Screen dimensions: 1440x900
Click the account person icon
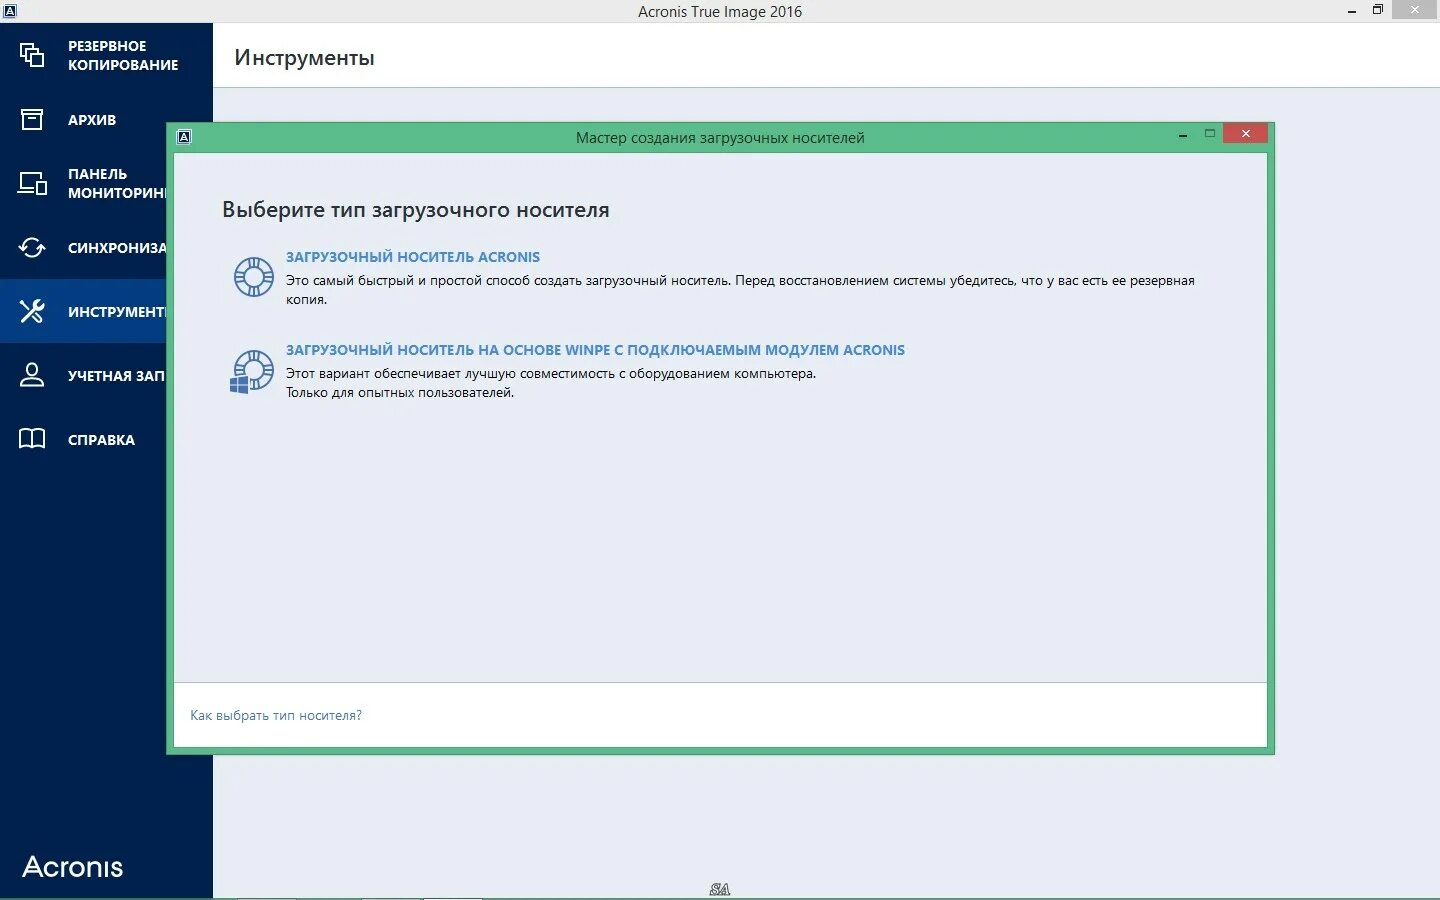[32, 375]
